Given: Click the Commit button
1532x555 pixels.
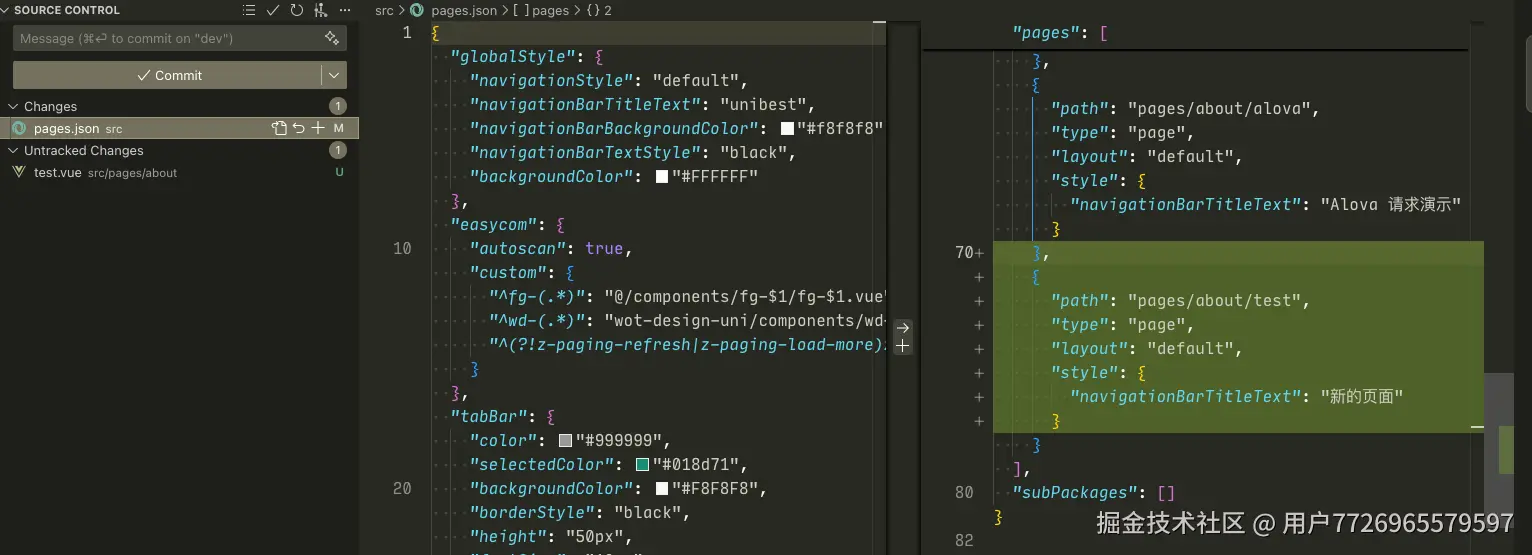Looking at the screenshot, I should [x=167, y=75].
